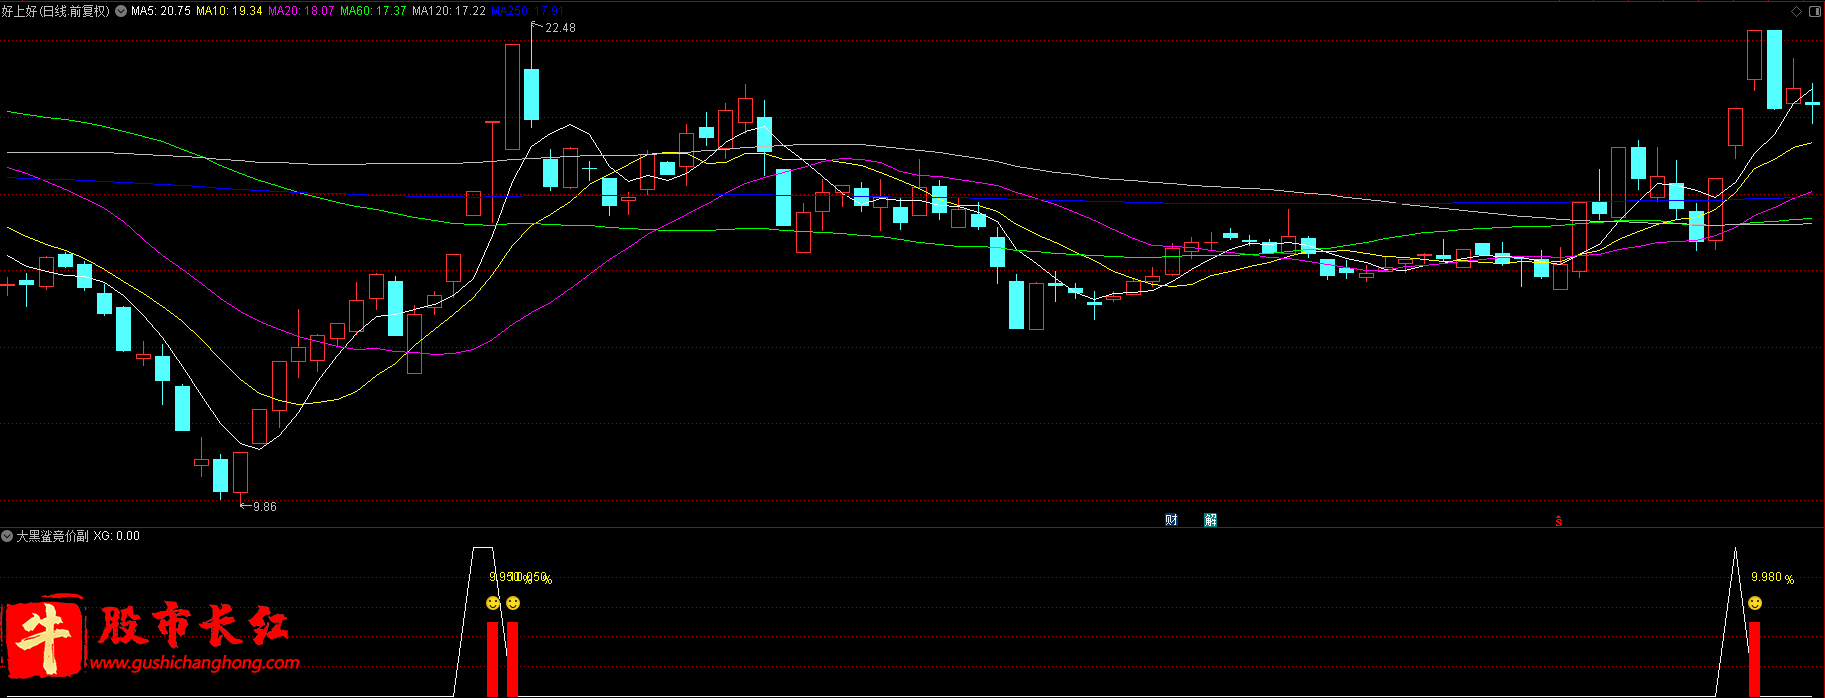Image resolution: width=1825 pixels, height=698 pixels.
Task: Open dropdown next to 好上好 chart title
Action: point(121,11)
